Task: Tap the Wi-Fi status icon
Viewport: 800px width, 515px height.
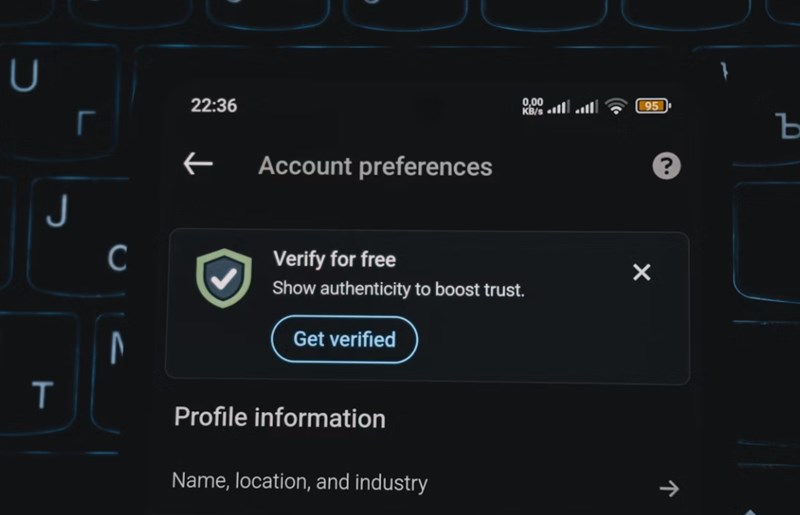Action: click(616, 106)
